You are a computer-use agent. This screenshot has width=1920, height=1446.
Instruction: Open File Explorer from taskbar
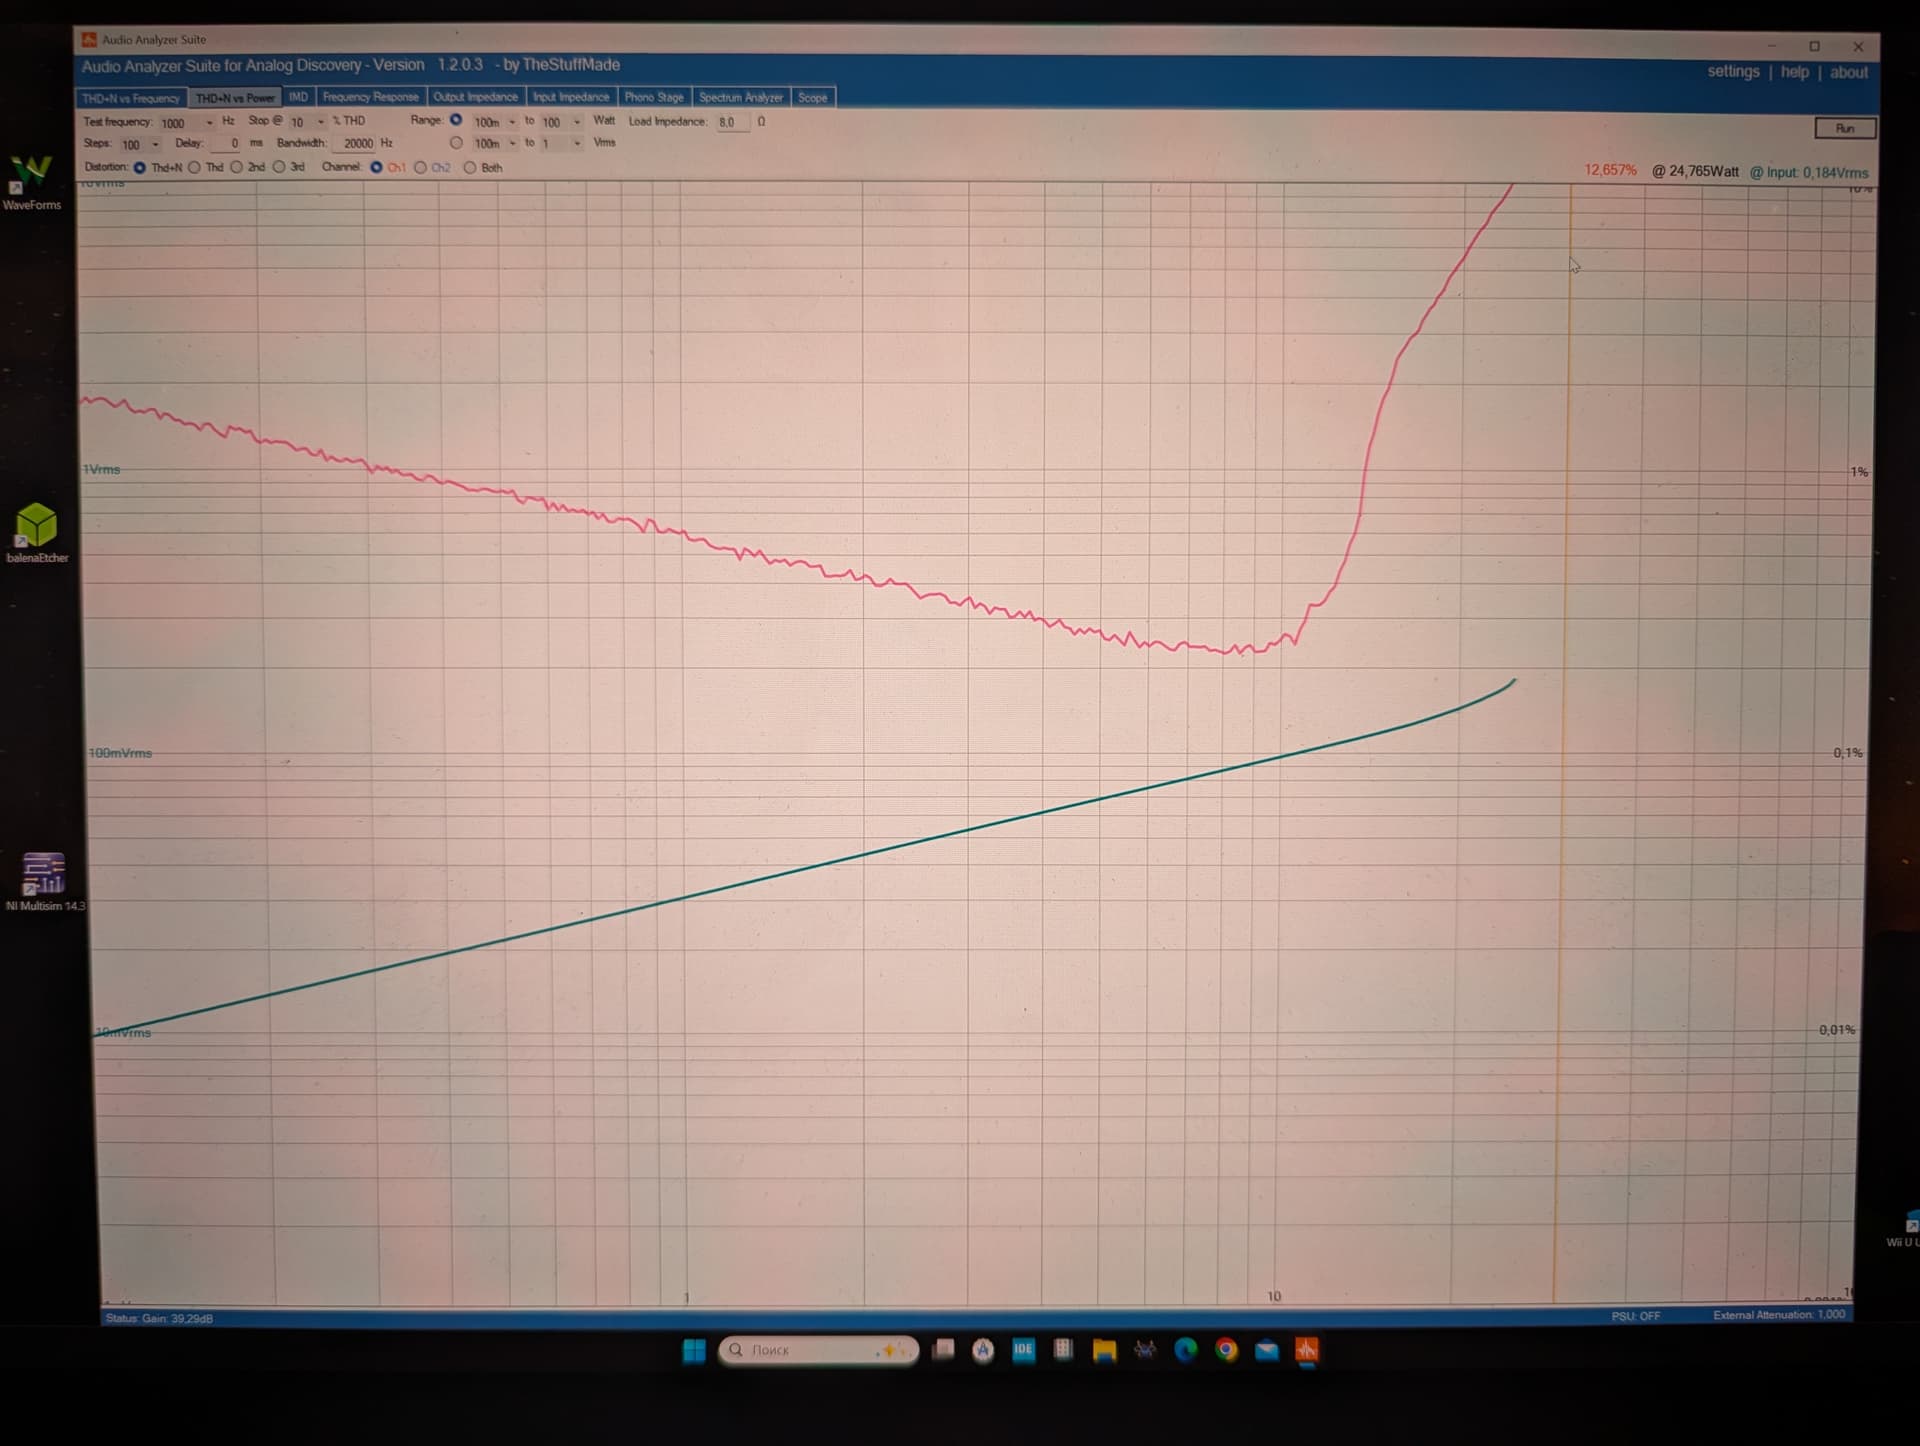tap(1104, 1350)
